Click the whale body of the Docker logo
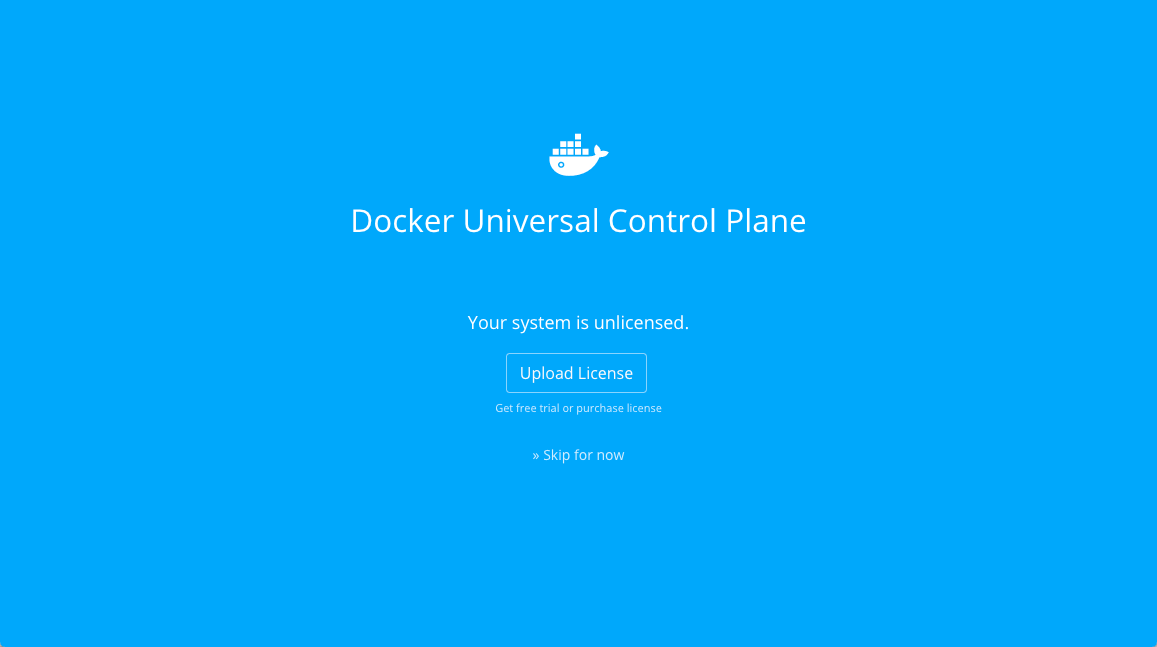 pyautogui.click(x=574, y=166)
